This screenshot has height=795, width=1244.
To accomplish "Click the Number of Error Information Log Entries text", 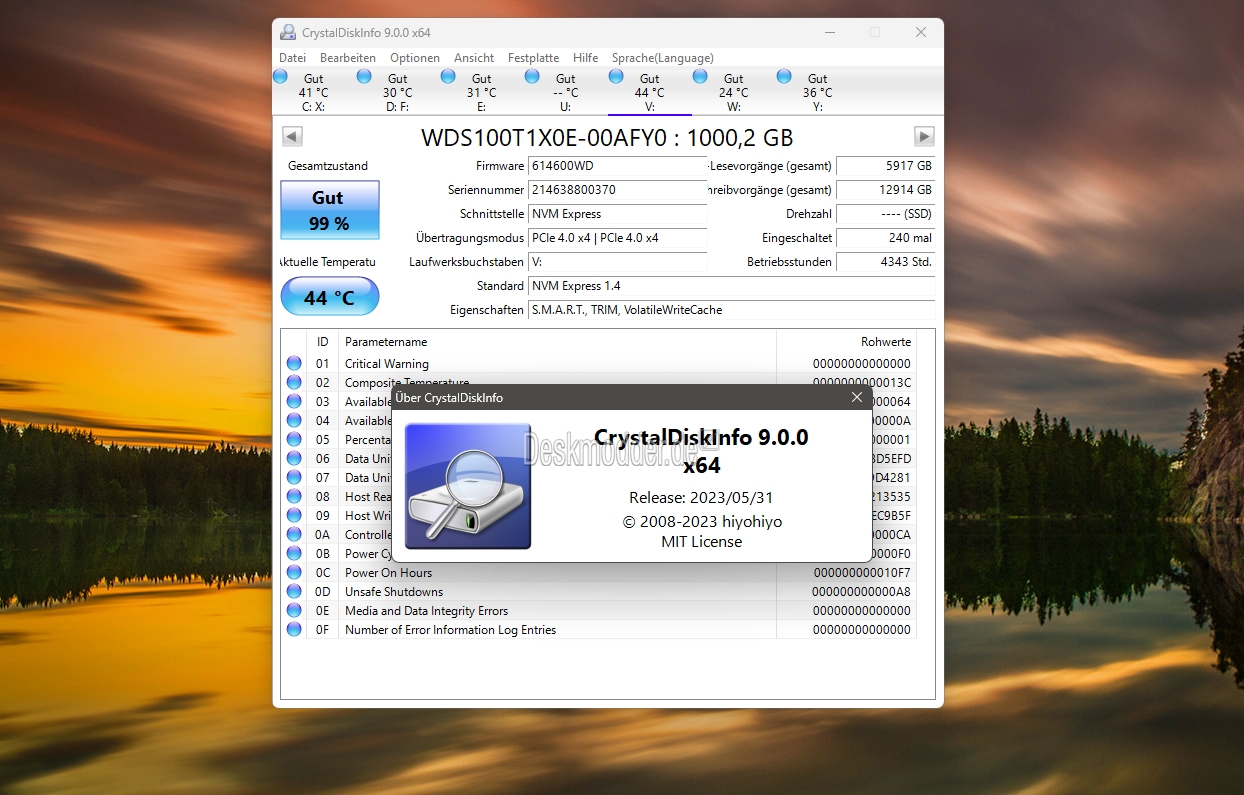I will [x=451, y=630].
